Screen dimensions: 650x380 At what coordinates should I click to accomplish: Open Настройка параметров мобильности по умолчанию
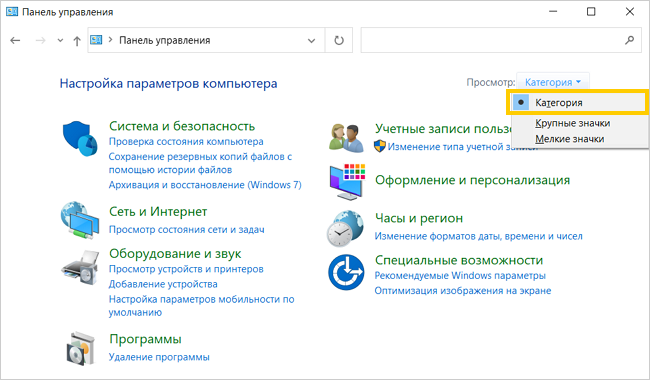coord(201,305)
